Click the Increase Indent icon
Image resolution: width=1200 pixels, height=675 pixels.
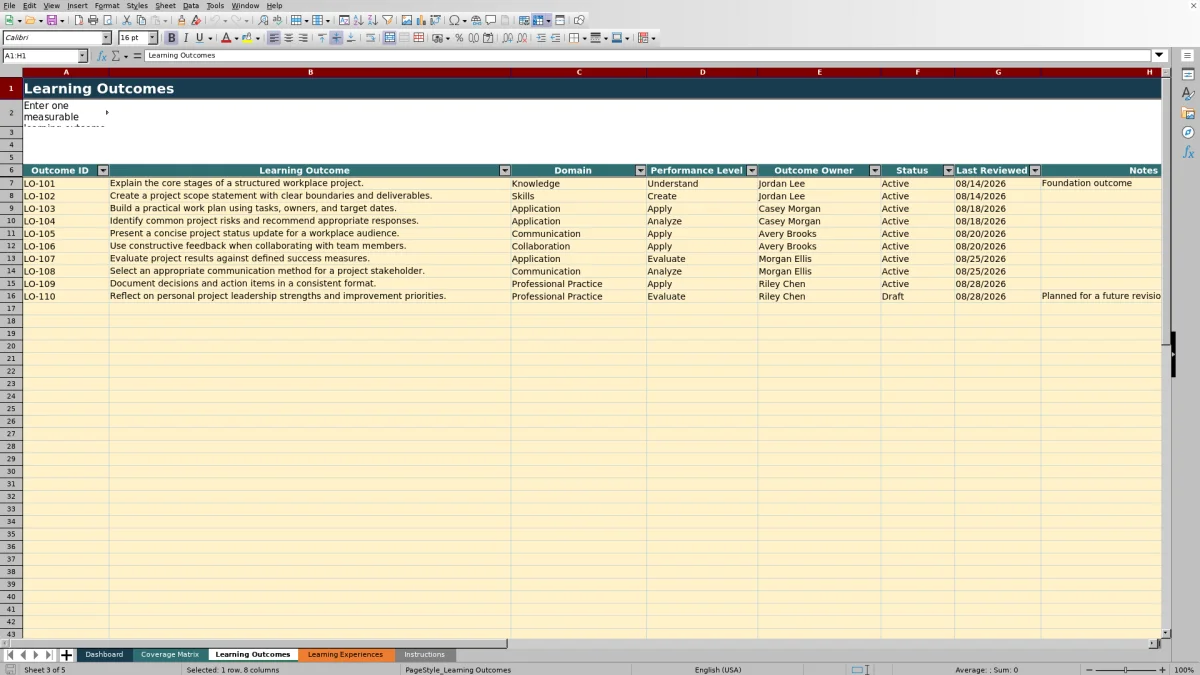click(541, 38)
